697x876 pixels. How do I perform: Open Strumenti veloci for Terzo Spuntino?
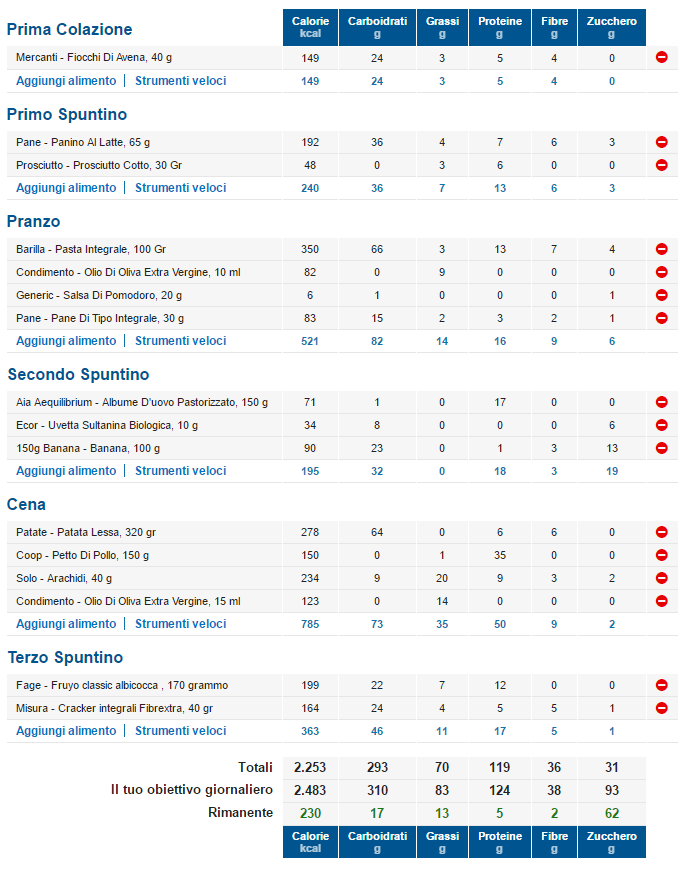click(181, 731)
